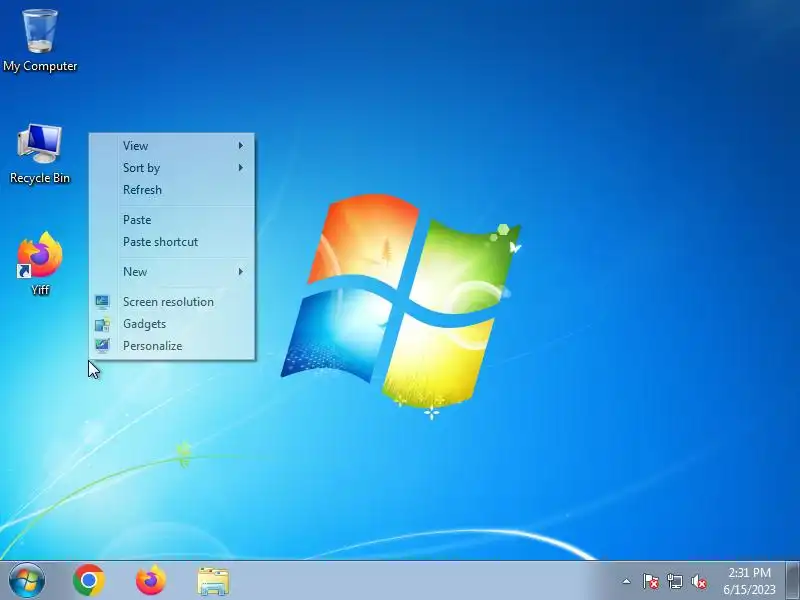Open Screen resolution settings
The width and height of the screenshot is (800, 600).
173,302
